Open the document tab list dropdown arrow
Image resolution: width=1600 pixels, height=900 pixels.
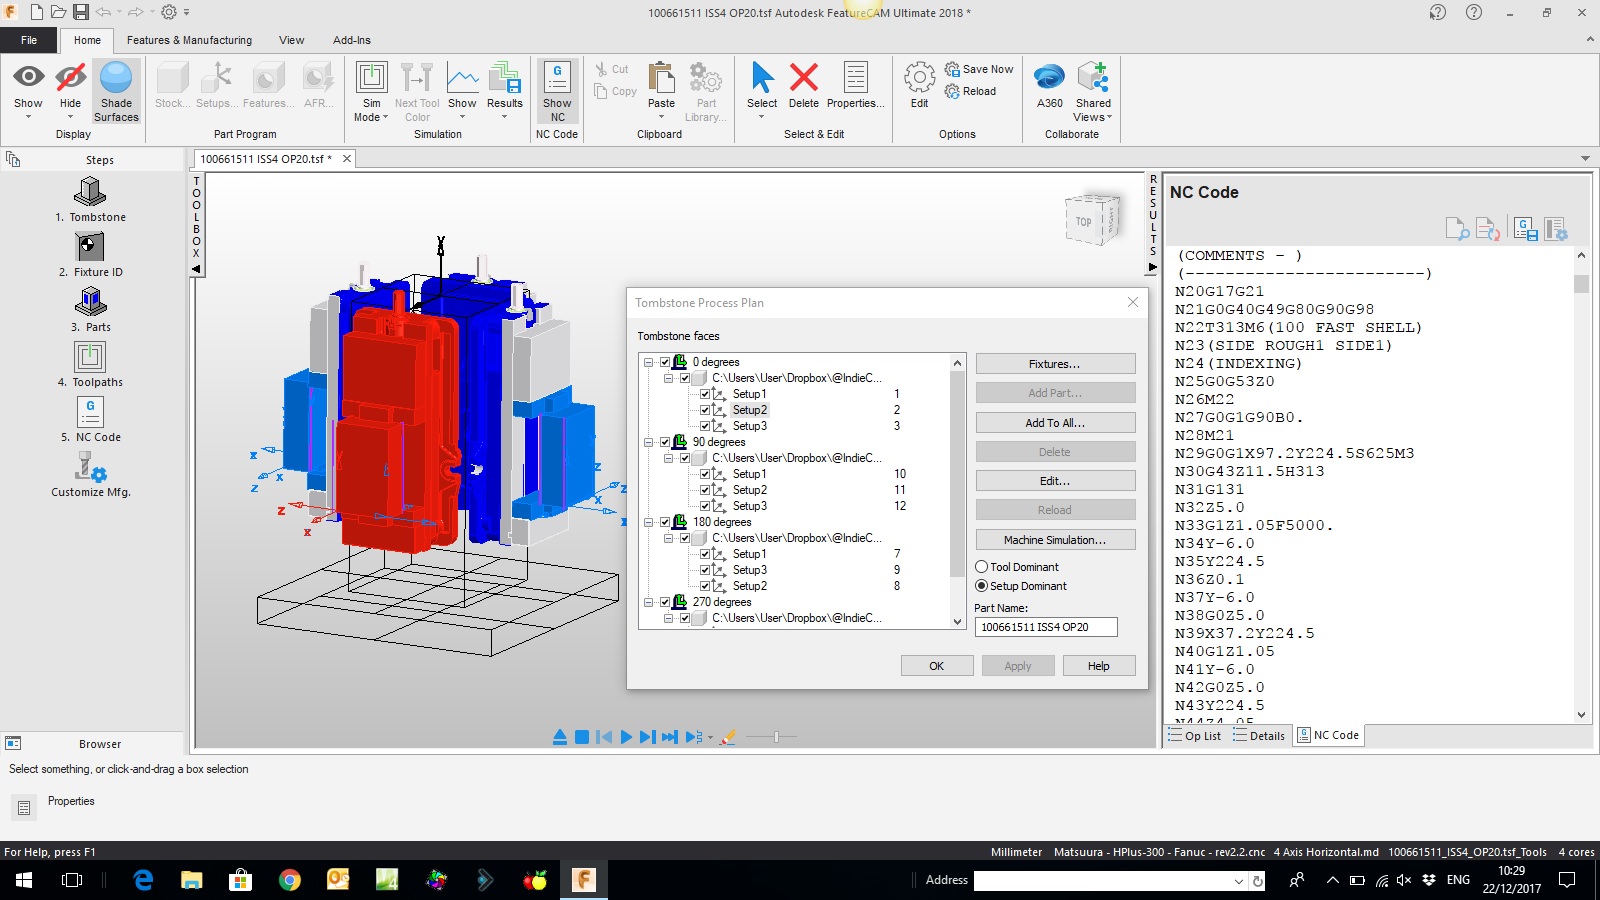click(1585, 159)
